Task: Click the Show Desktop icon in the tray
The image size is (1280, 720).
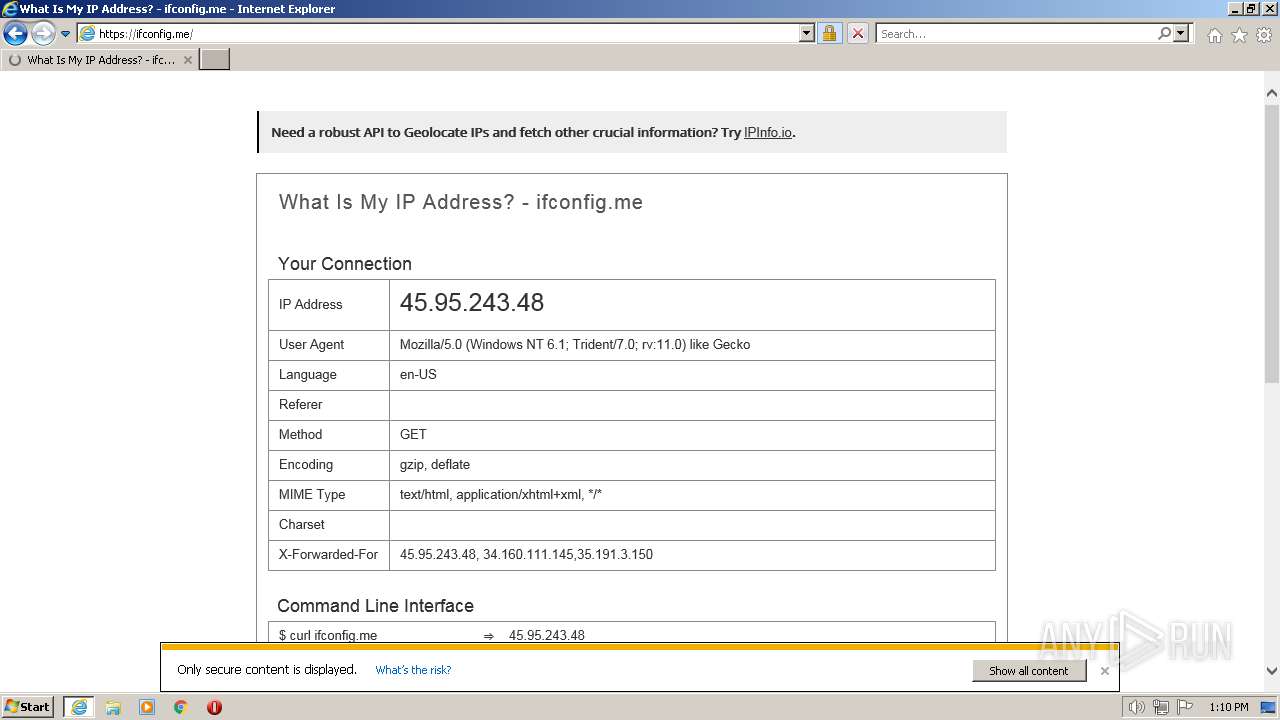Action: (1269, 707)
